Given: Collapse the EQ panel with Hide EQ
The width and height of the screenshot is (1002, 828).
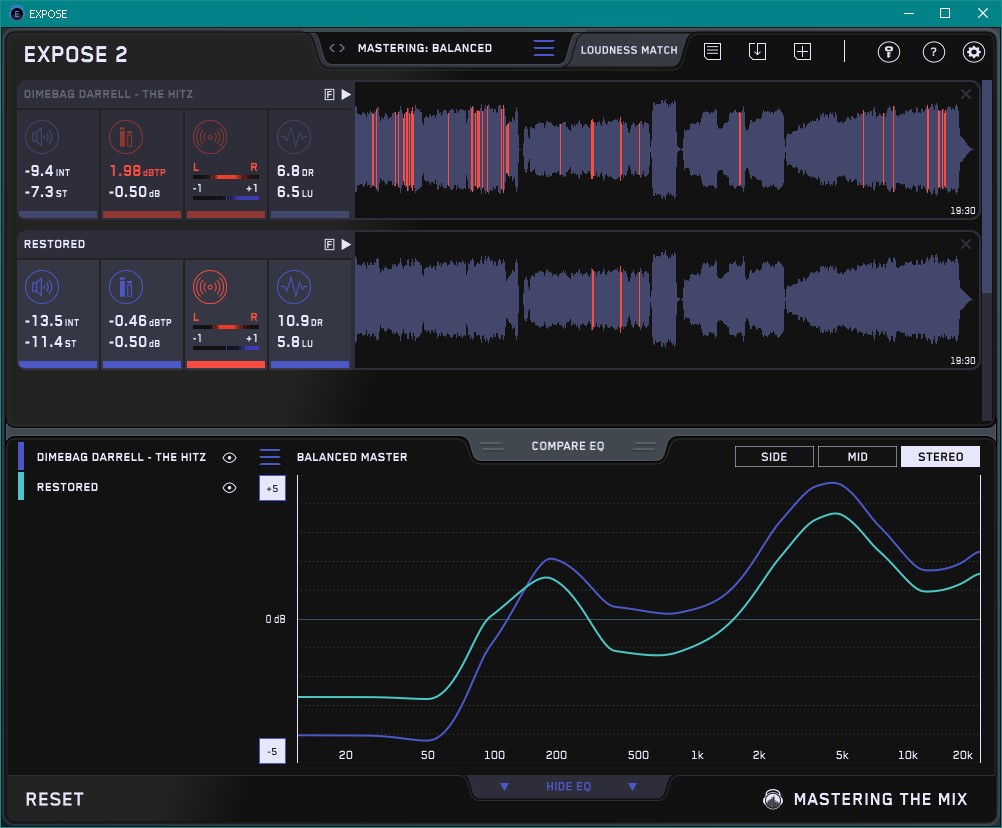Looking at the screenshot, I should (x=568, y=787).
